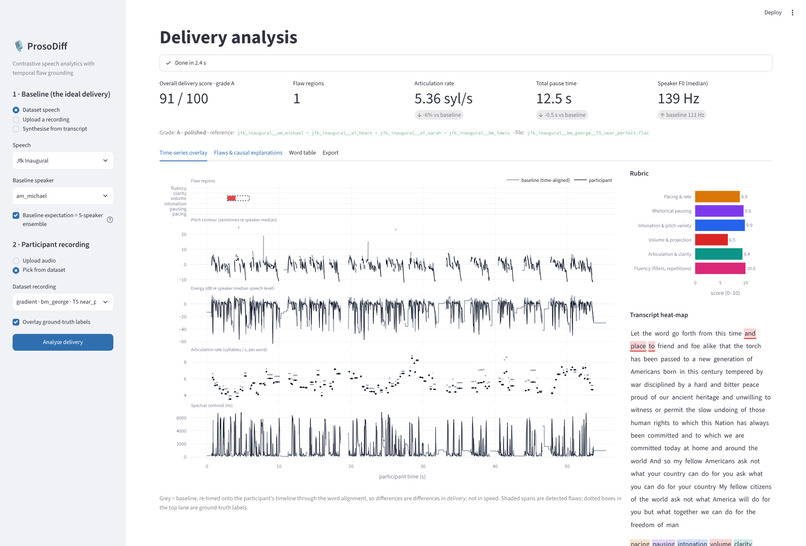This screenshot has width=806, height=546.
Task: Click the orange Pacing & rate bar
Action: pyautogui.click(x=717, y=196)
